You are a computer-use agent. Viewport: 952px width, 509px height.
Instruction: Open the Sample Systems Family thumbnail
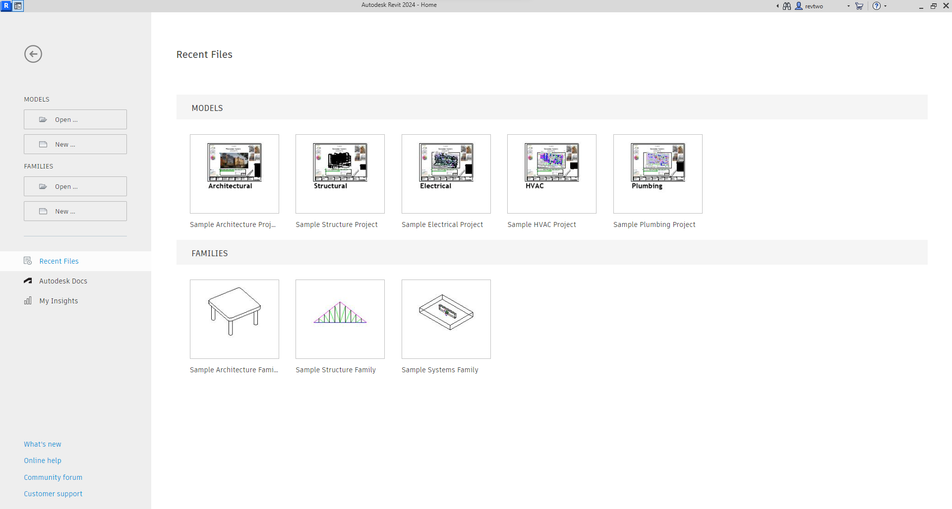point(446,319)
